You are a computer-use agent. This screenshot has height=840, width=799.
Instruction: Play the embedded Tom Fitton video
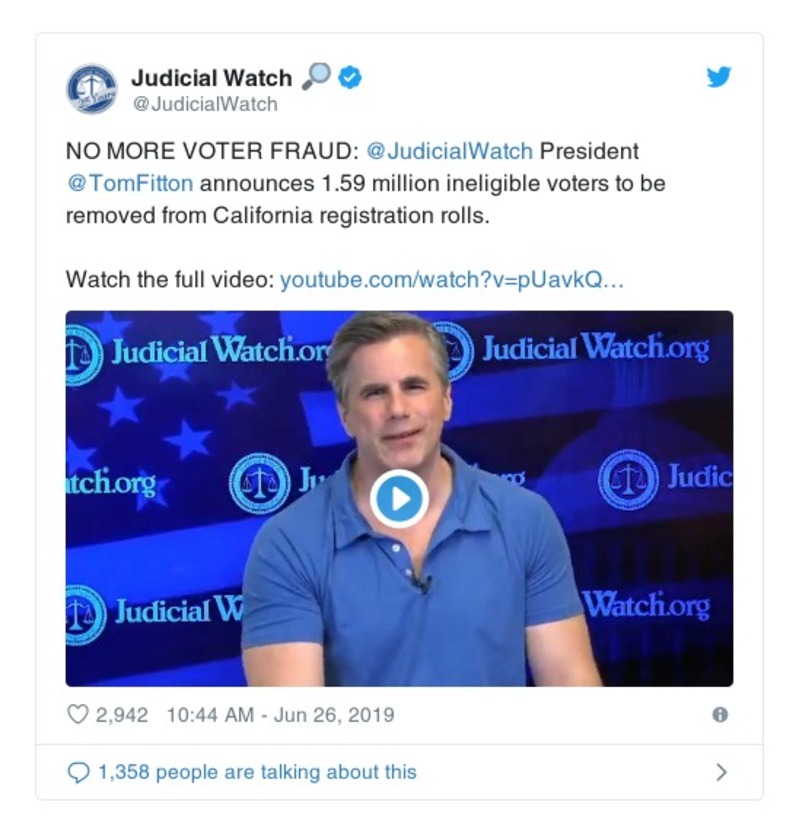399,499
